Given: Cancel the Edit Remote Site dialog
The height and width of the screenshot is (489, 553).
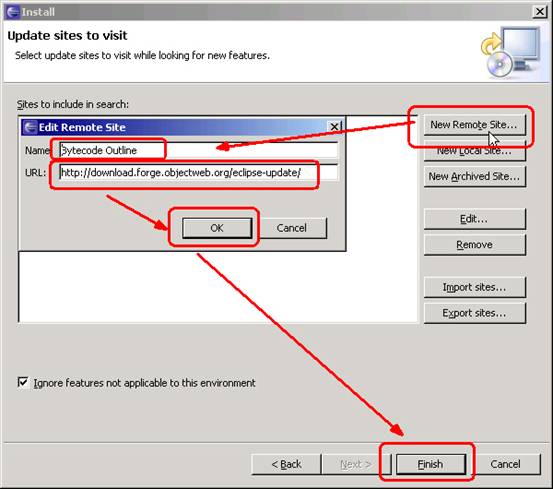Looking at the screenshot, I should coord(291,228).
